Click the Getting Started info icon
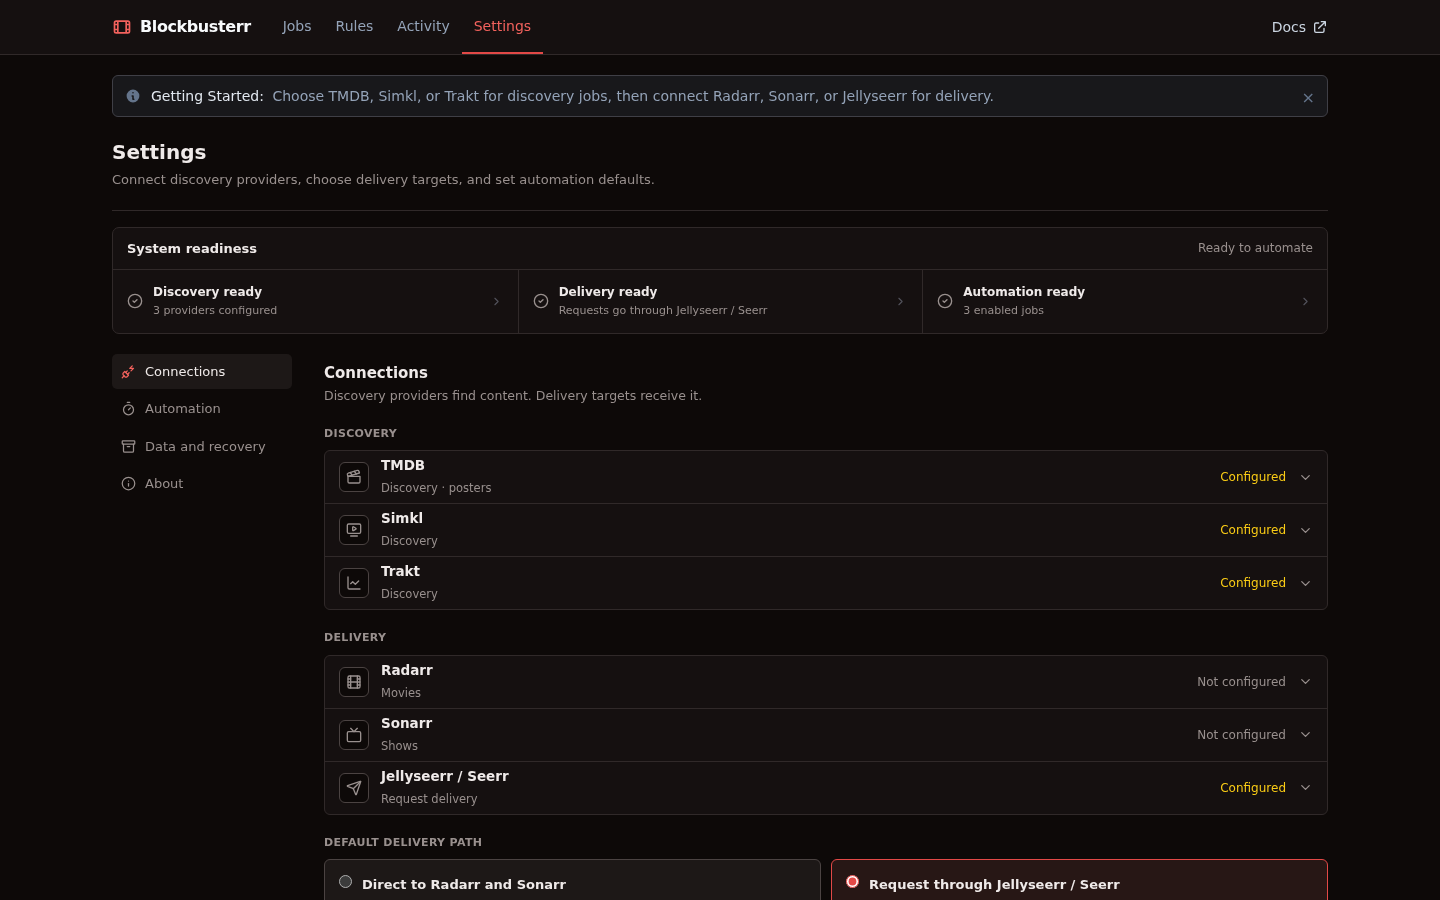Screen dimensions: 1440x900 pos(133,96)
